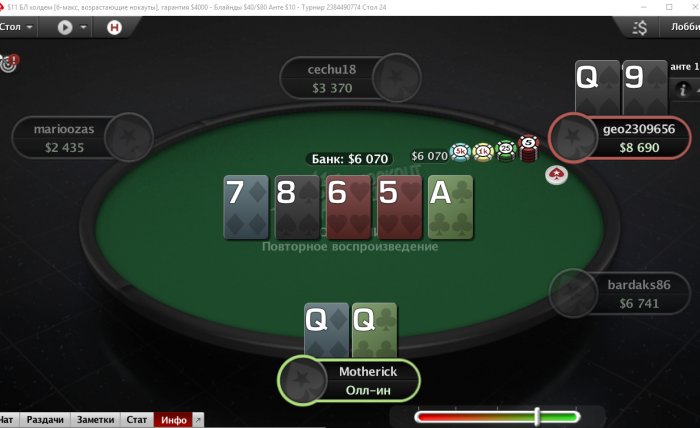Click the red-green slider handle
700x428 pixels.
pos(538,416)
